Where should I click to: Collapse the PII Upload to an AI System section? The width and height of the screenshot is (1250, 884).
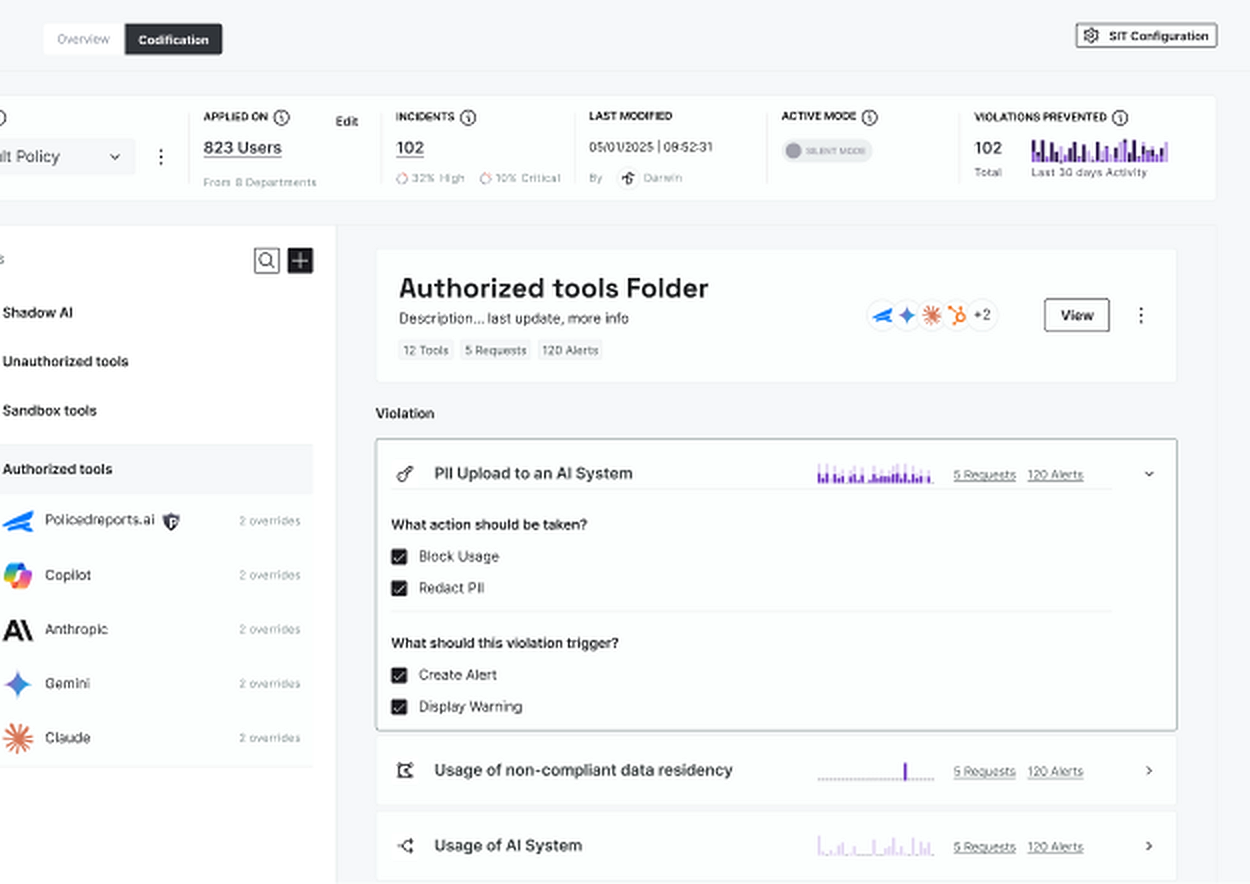(1149, 475)
